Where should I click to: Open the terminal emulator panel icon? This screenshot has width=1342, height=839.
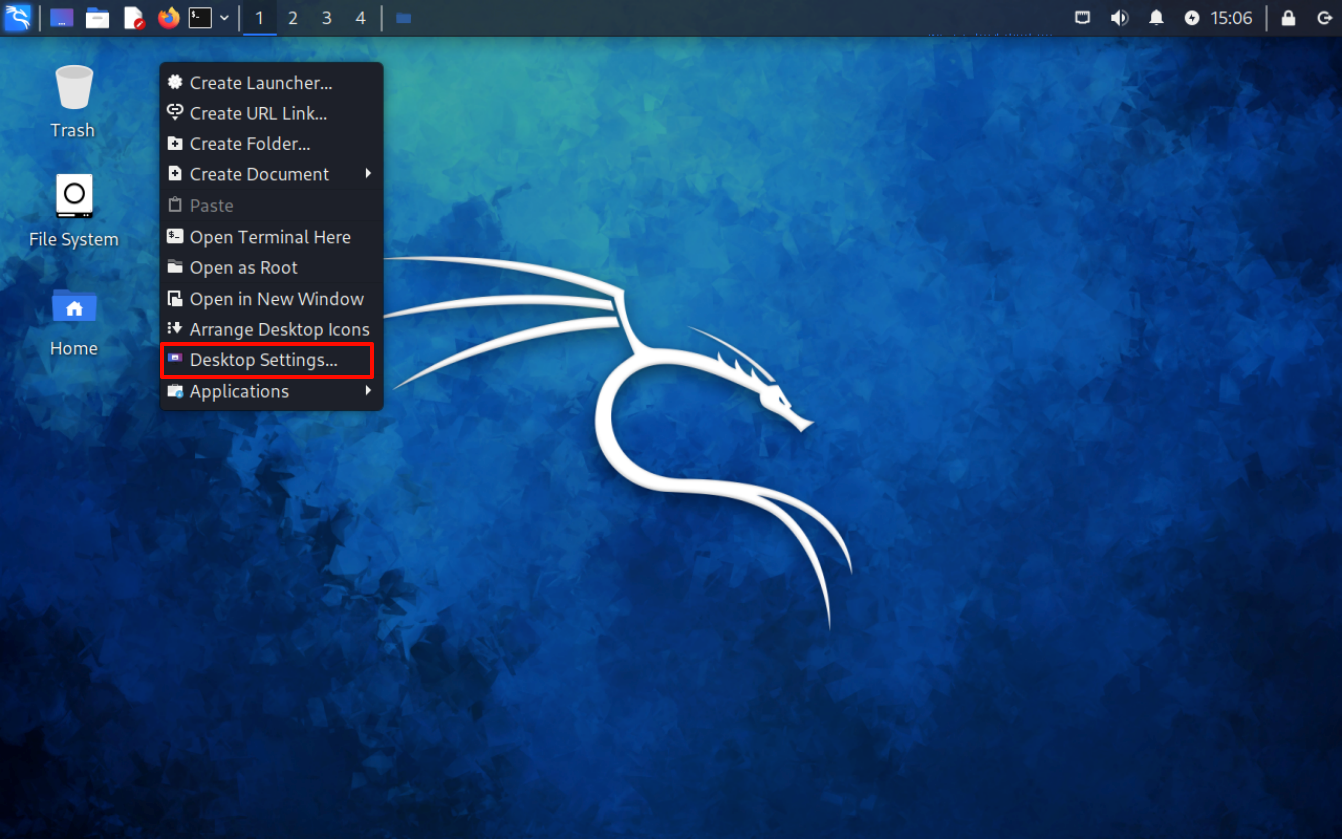201,18
